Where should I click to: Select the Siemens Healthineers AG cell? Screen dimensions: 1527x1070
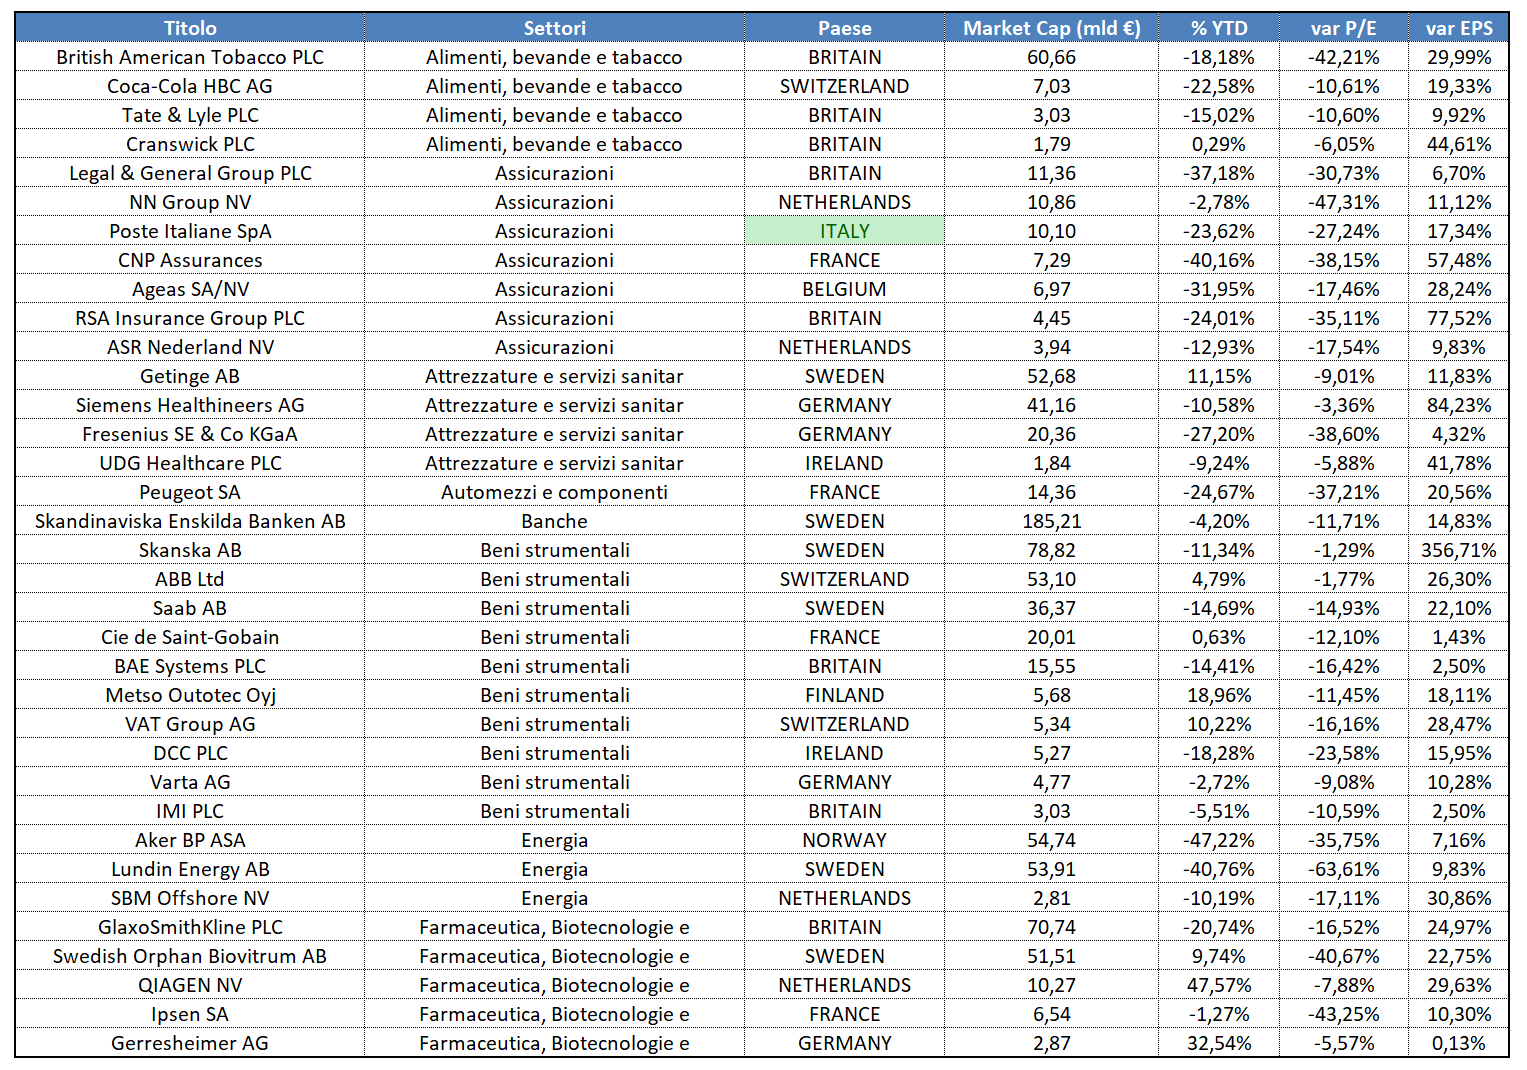pyautogui.click(x=190, y=405)
